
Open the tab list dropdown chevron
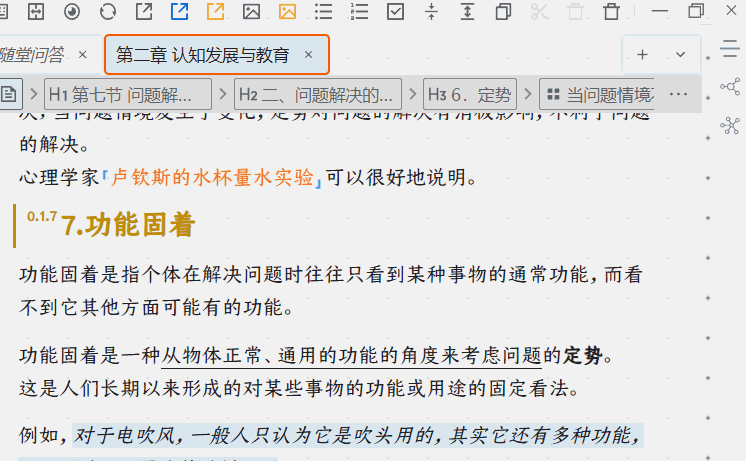pos(681,55)
